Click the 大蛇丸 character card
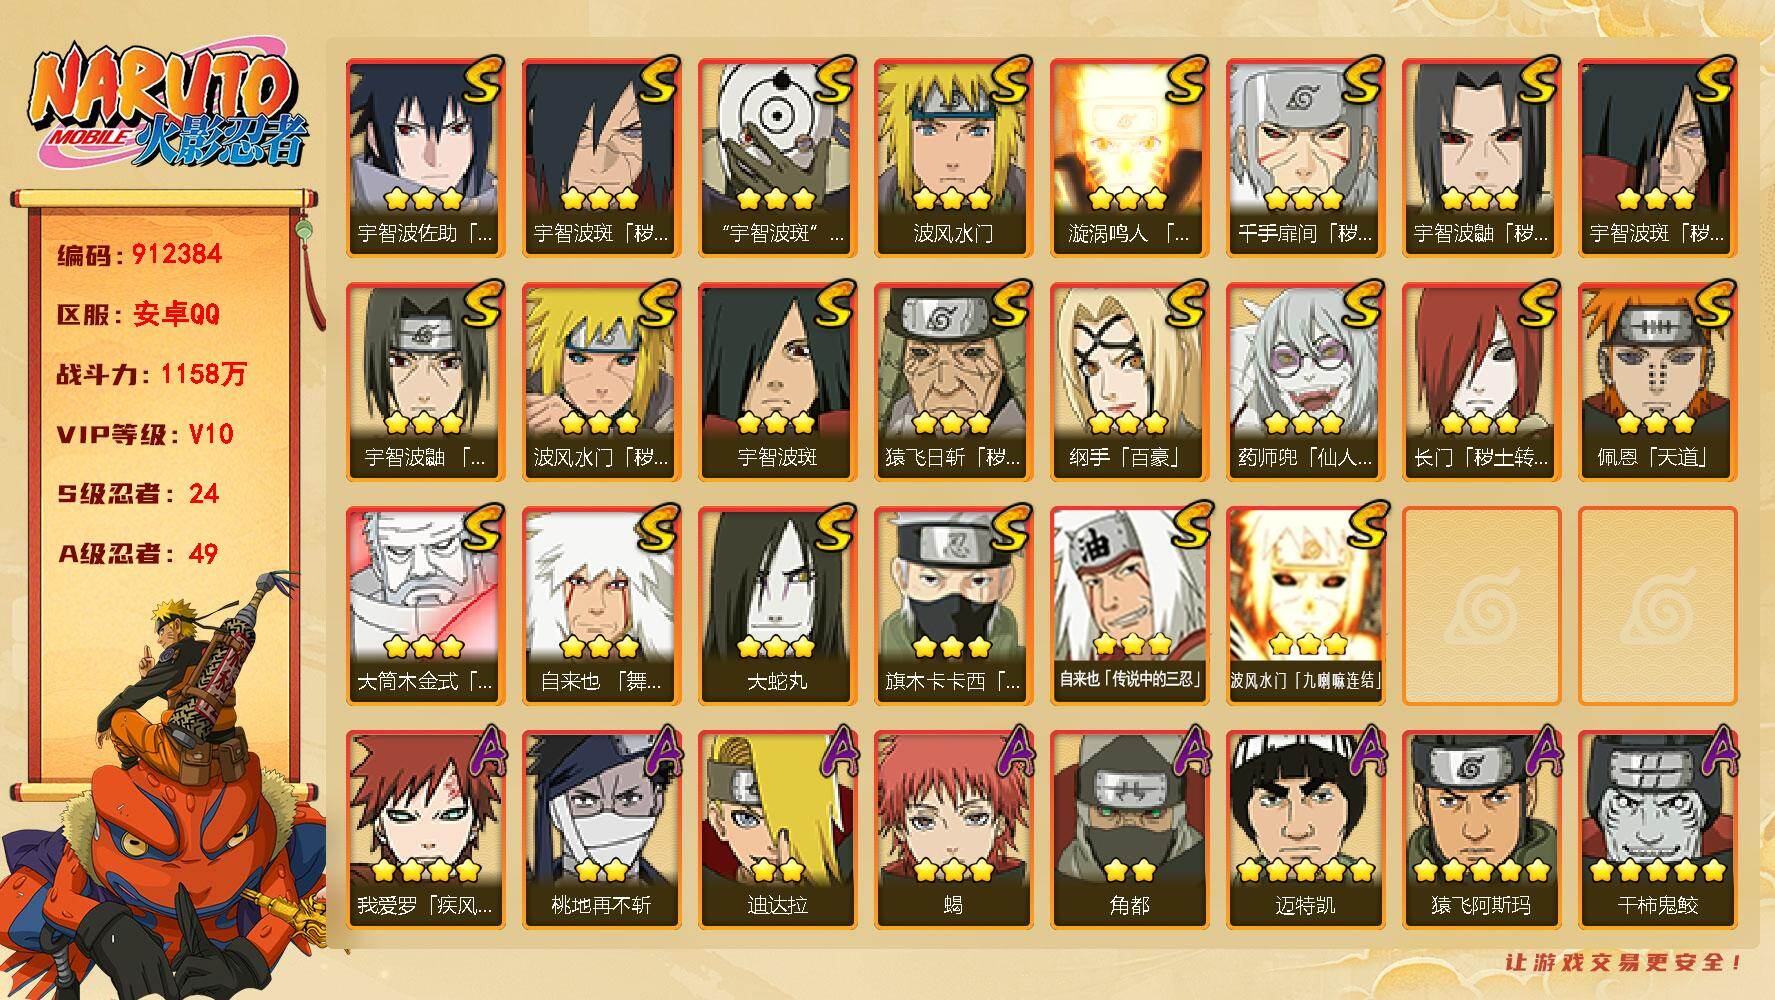1775x1000 pixels. (777, 605)
